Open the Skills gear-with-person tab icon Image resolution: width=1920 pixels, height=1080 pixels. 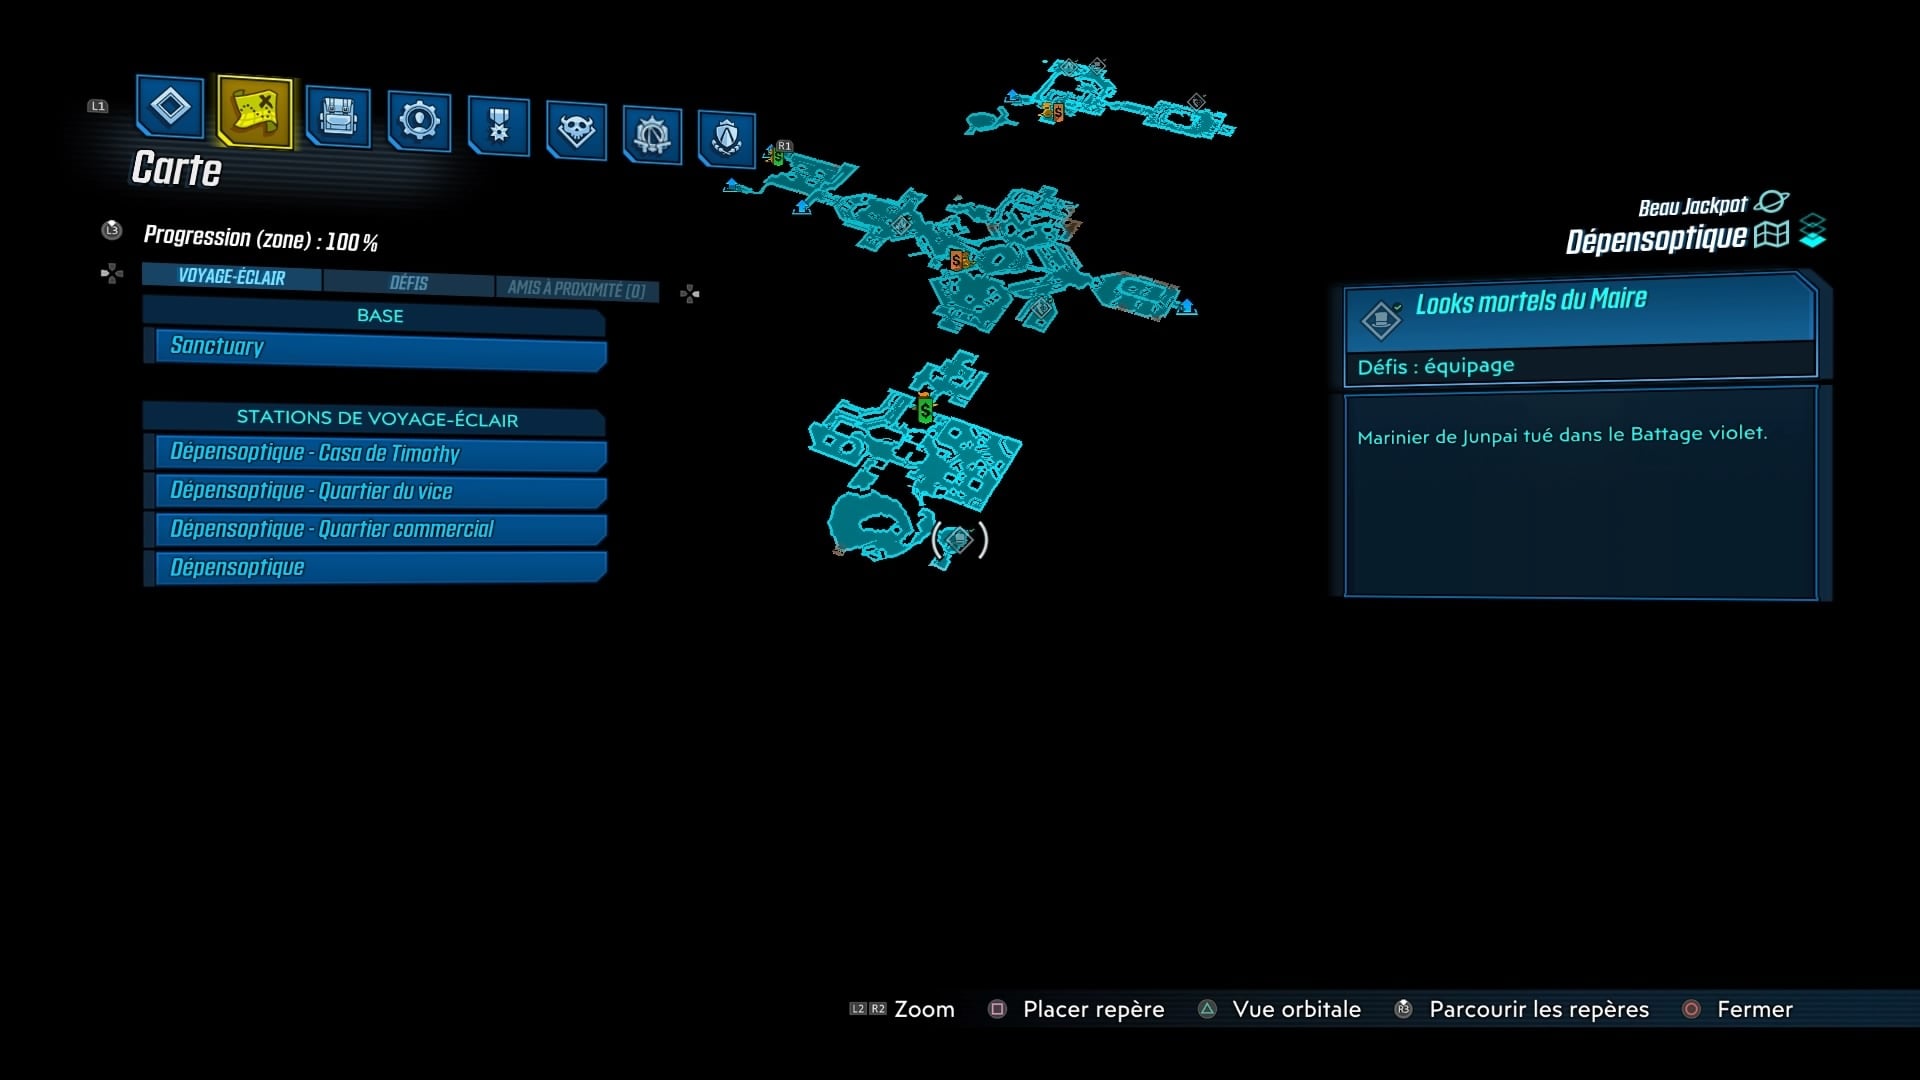click(x=418, y=121)
